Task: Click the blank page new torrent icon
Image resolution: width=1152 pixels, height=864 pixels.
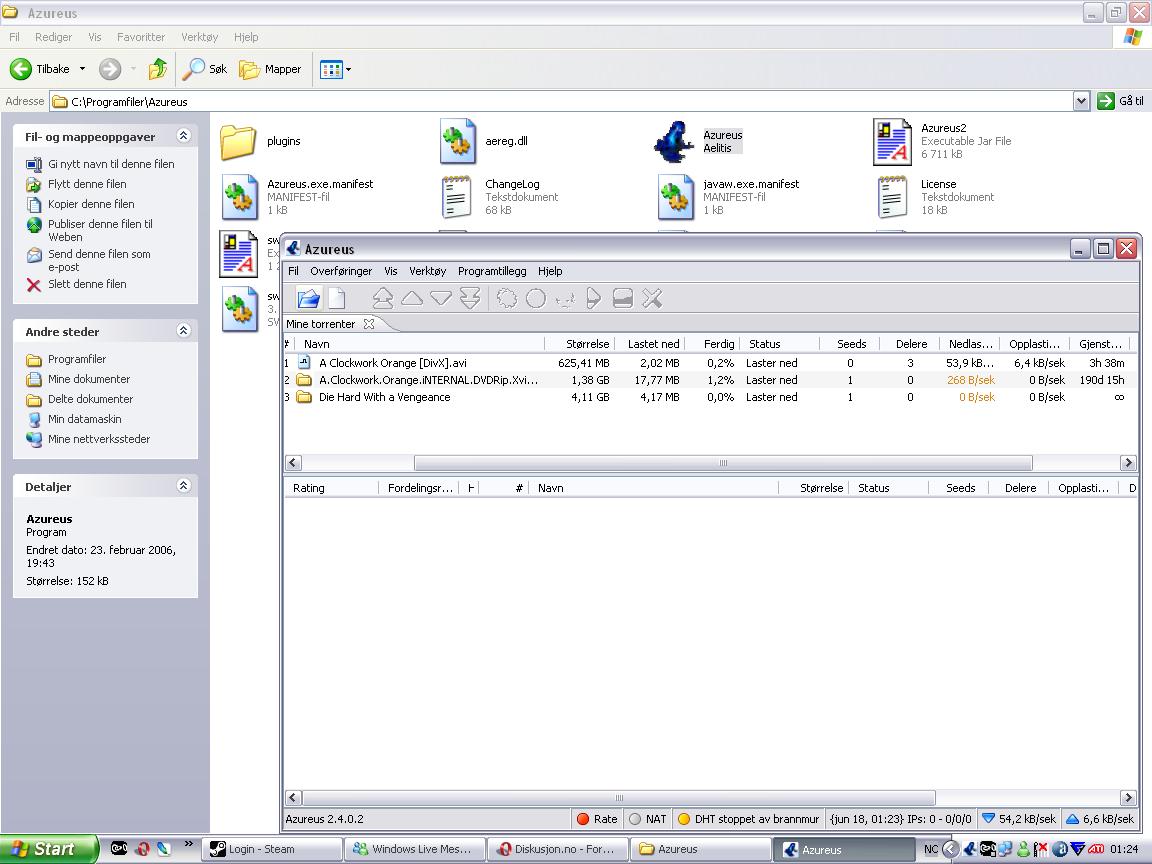Action: (336, 298)
